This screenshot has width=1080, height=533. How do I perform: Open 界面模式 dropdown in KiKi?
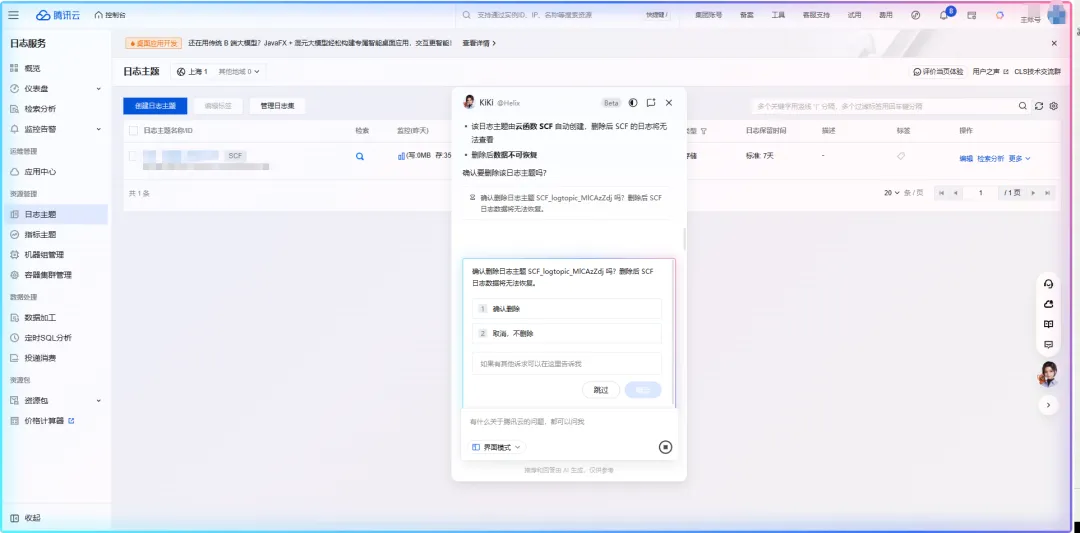click(x=497, y=447)
